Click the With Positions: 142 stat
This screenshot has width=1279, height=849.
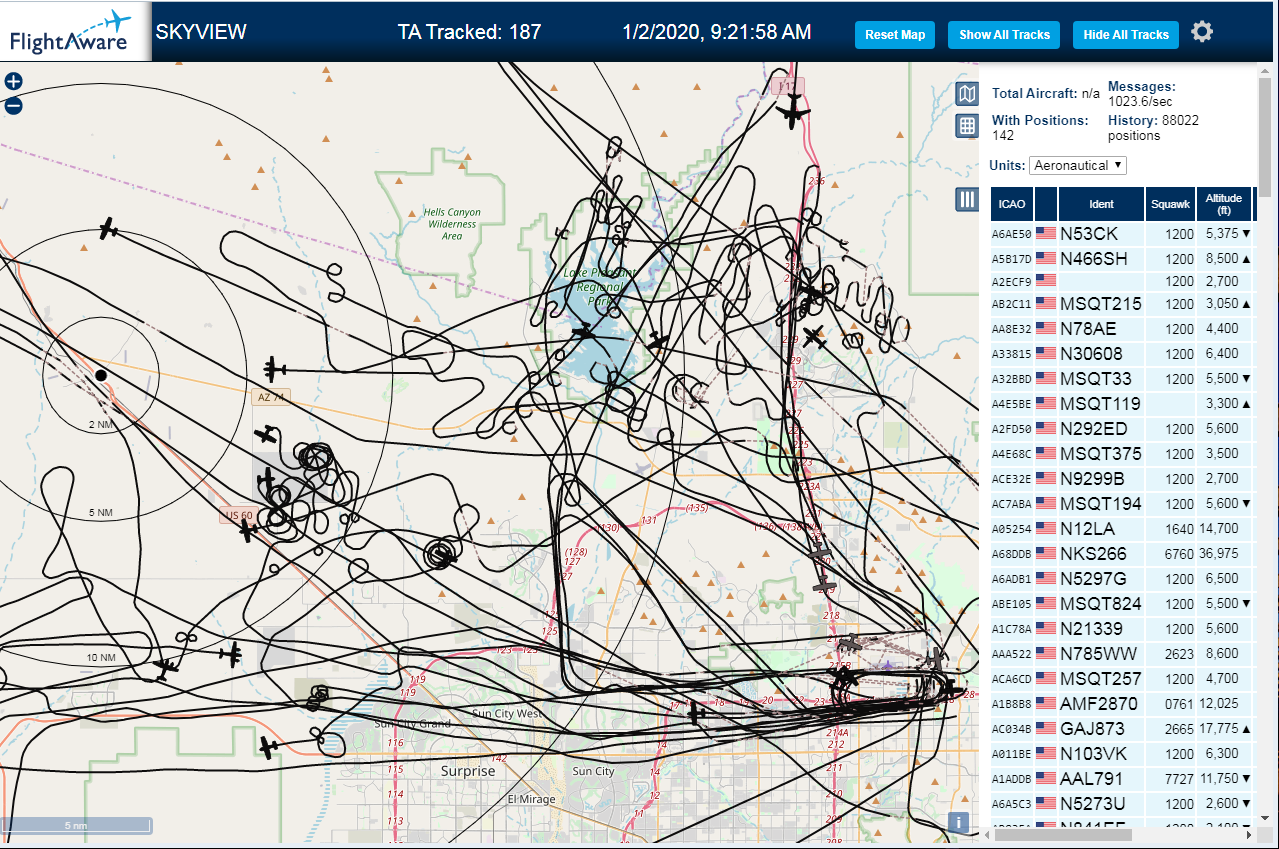coord(1040,127)
